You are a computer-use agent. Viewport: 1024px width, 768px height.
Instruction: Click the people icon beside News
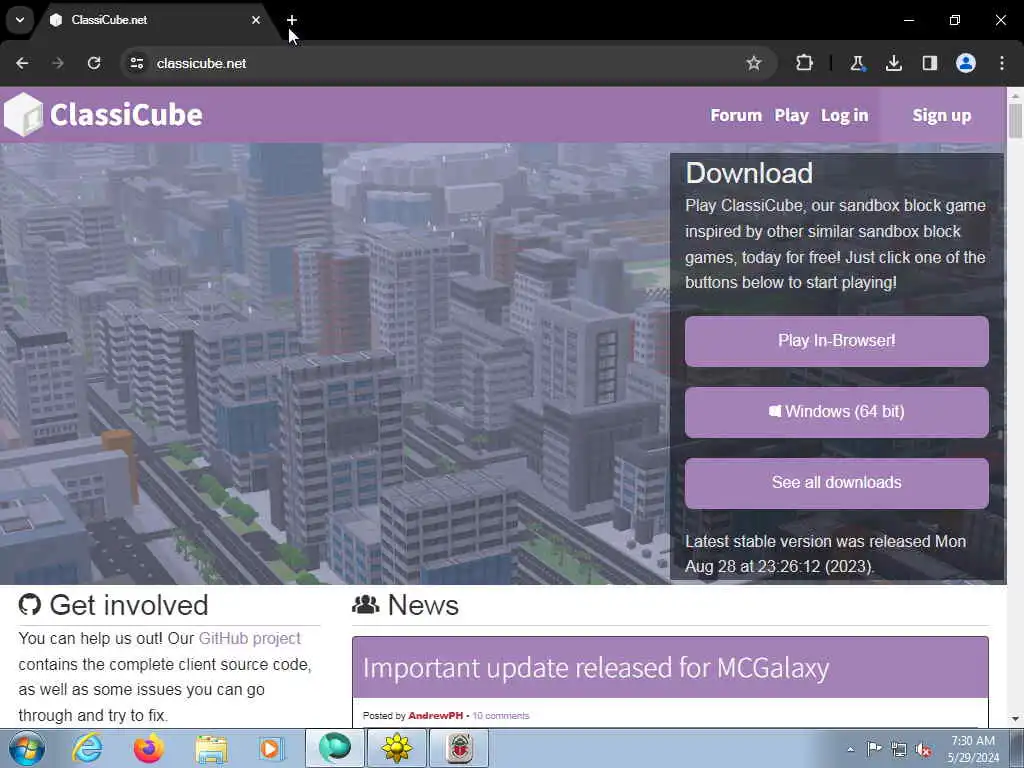[x=366, y=605]
